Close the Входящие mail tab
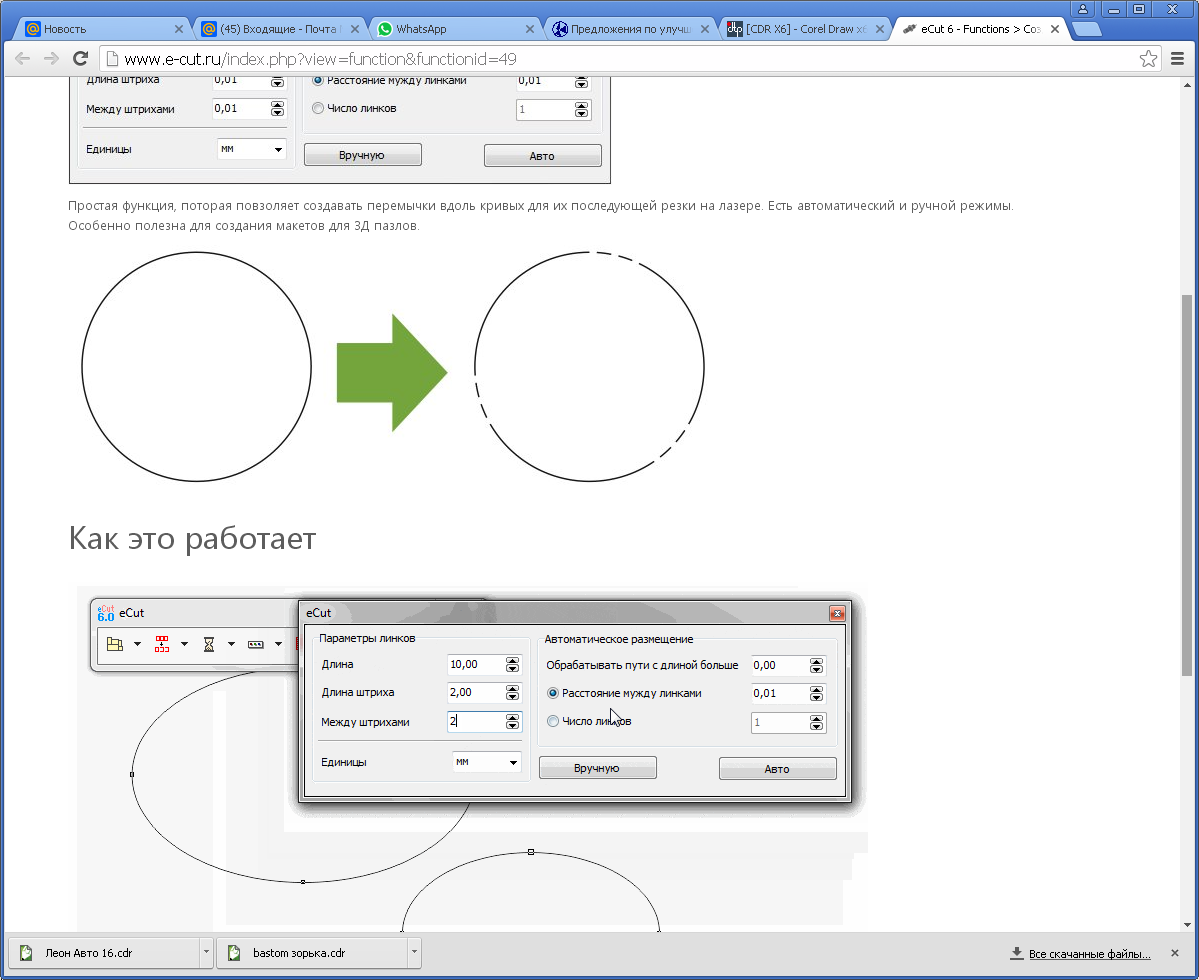 coord(355,29)
